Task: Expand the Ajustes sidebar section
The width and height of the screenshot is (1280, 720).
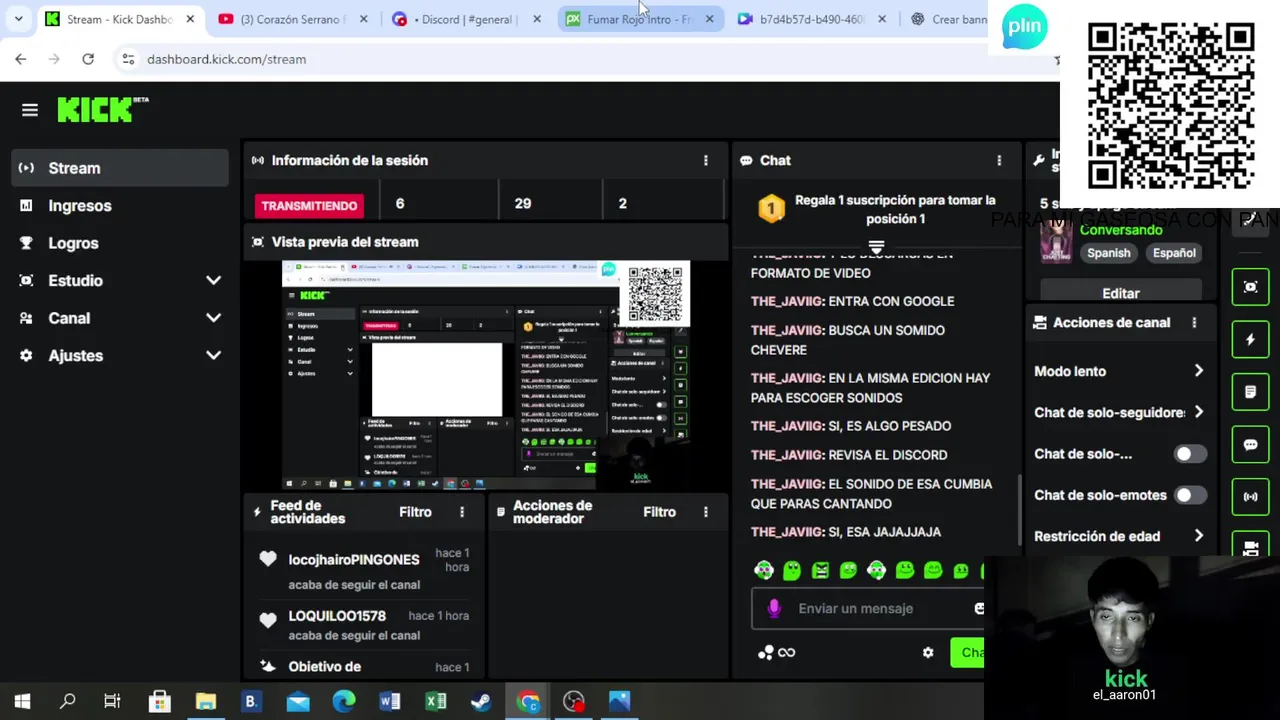Action: tap(120, 356)
